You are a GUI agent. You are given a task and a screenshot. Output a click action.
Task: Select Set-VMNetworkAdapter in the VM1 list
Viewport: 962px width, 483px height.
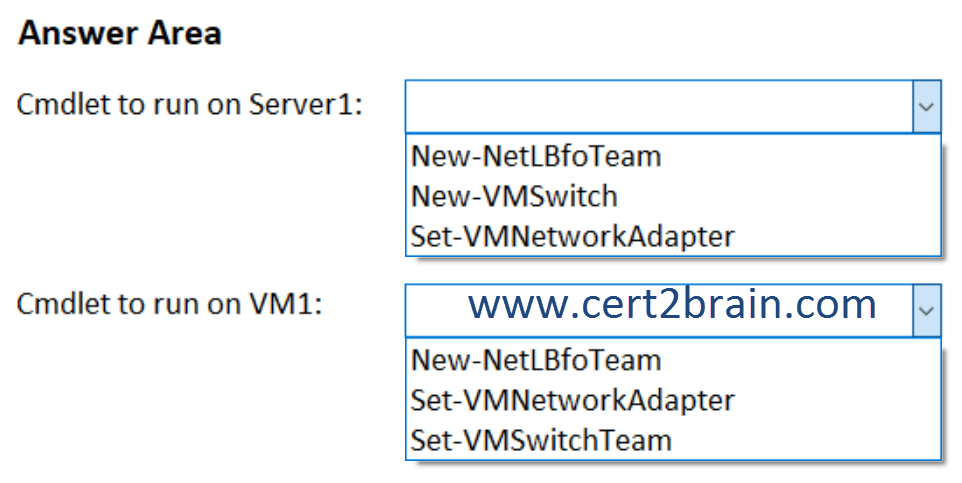point(572,400)
